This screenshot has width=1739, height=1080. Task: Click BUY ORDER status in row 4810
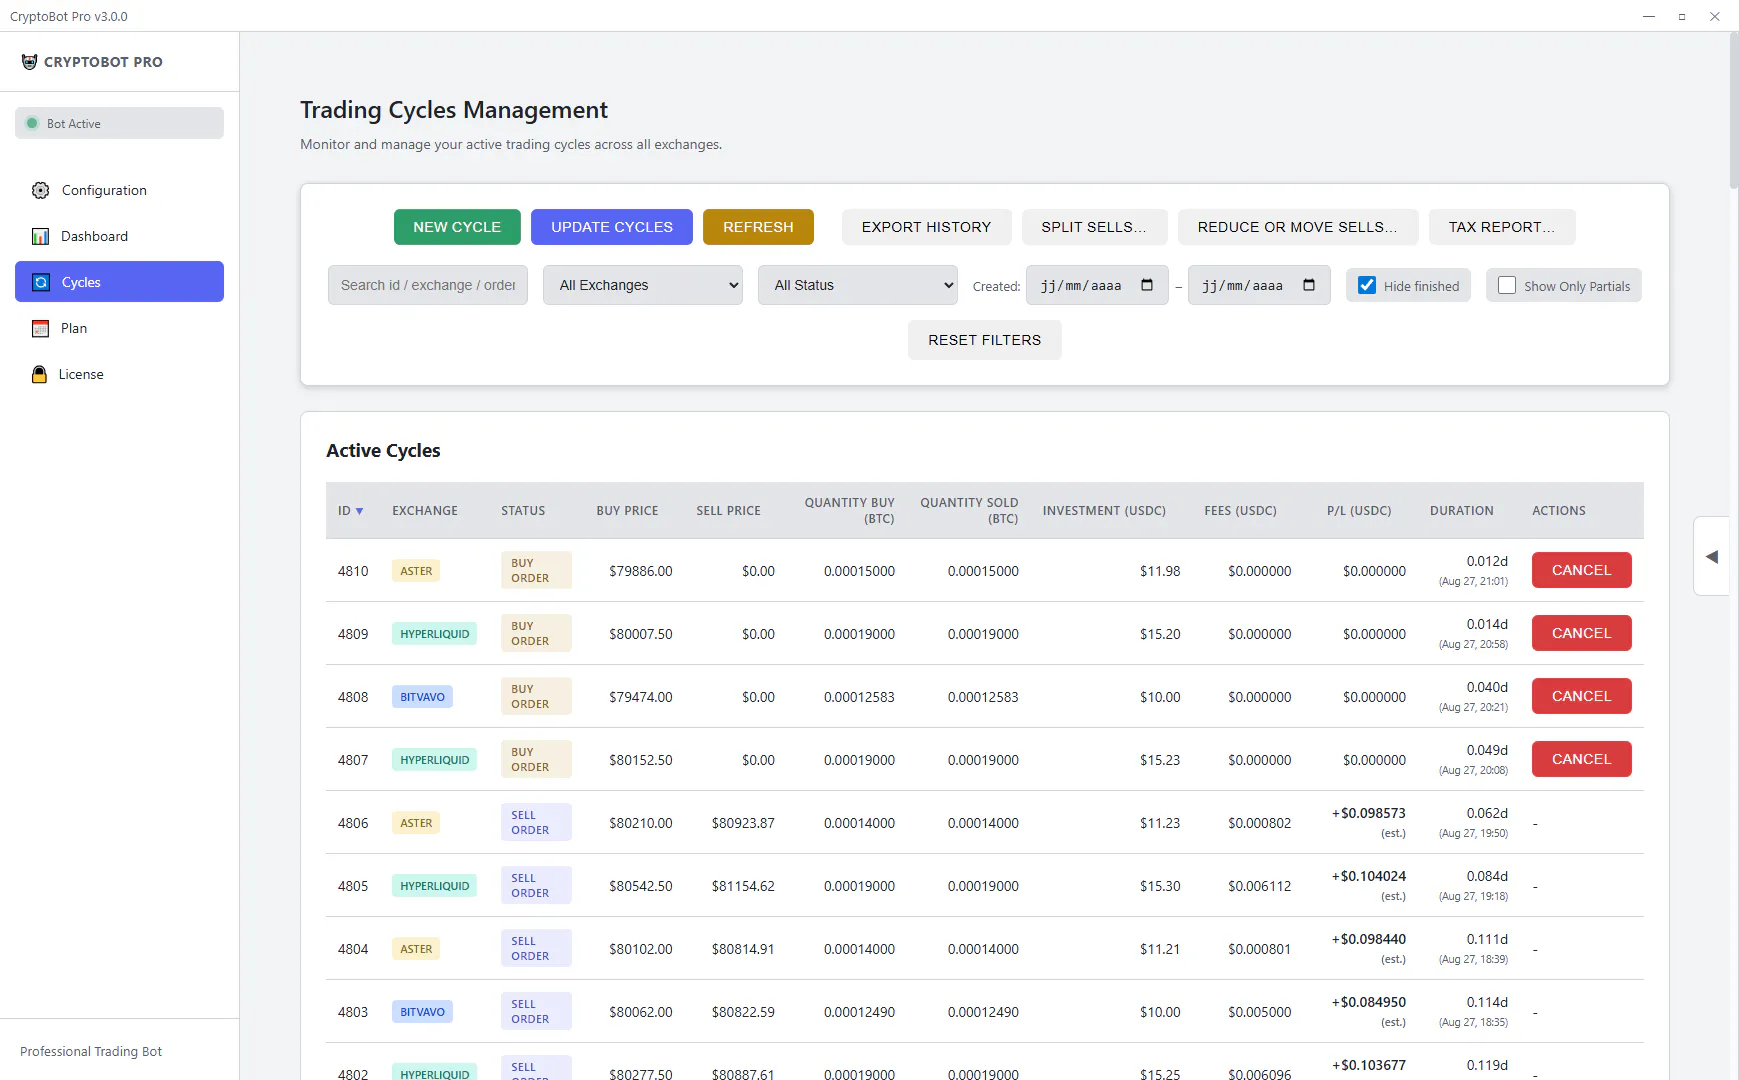coord(536,570)
